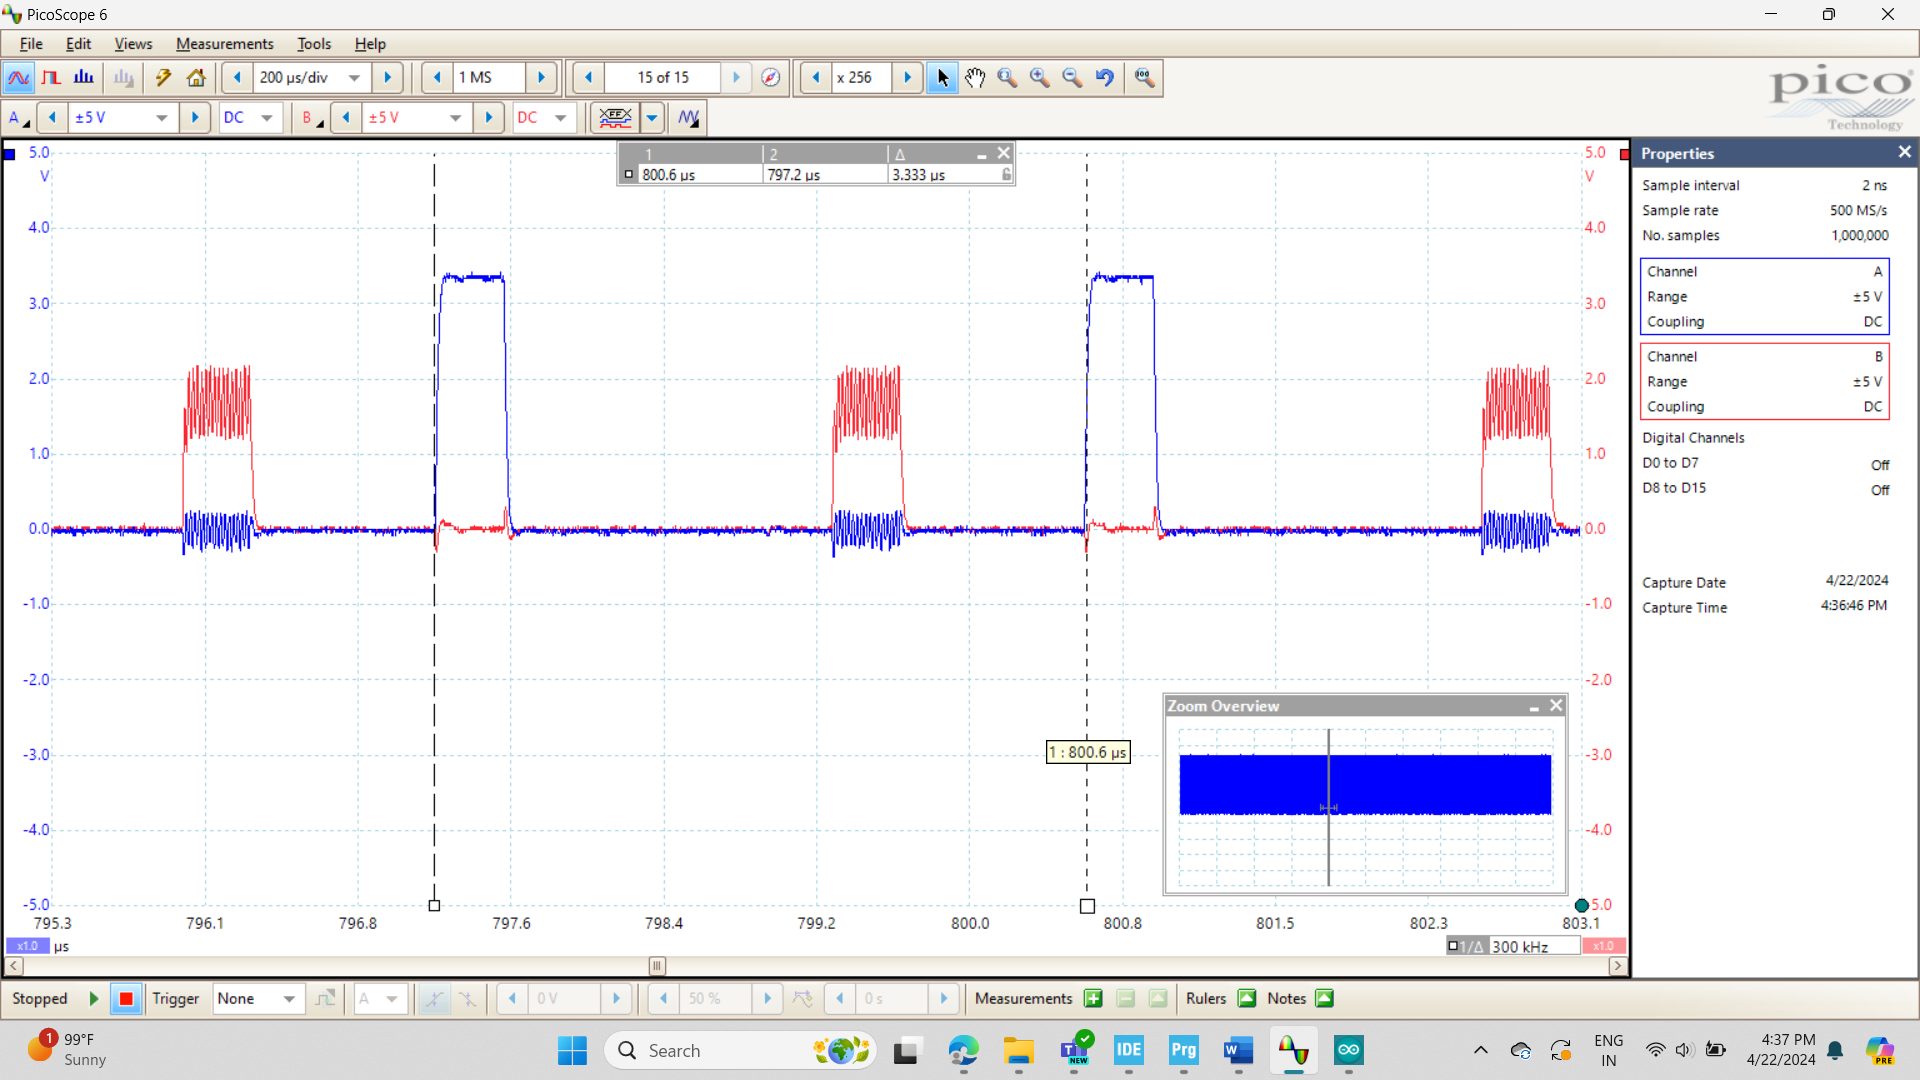This screenshot has width=1920, height=1080.
Task: Launch PicoScope from the taskbar
Action: (x=1293, y=1051)
